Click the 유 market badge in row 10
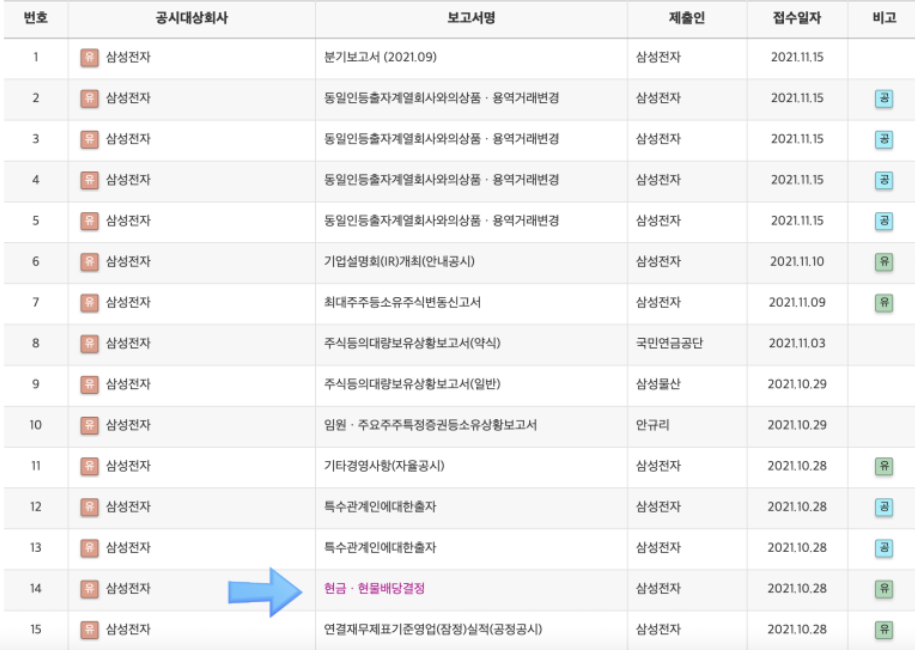Image resolution: width=915 pixels, height=650 pixels. 89,425
